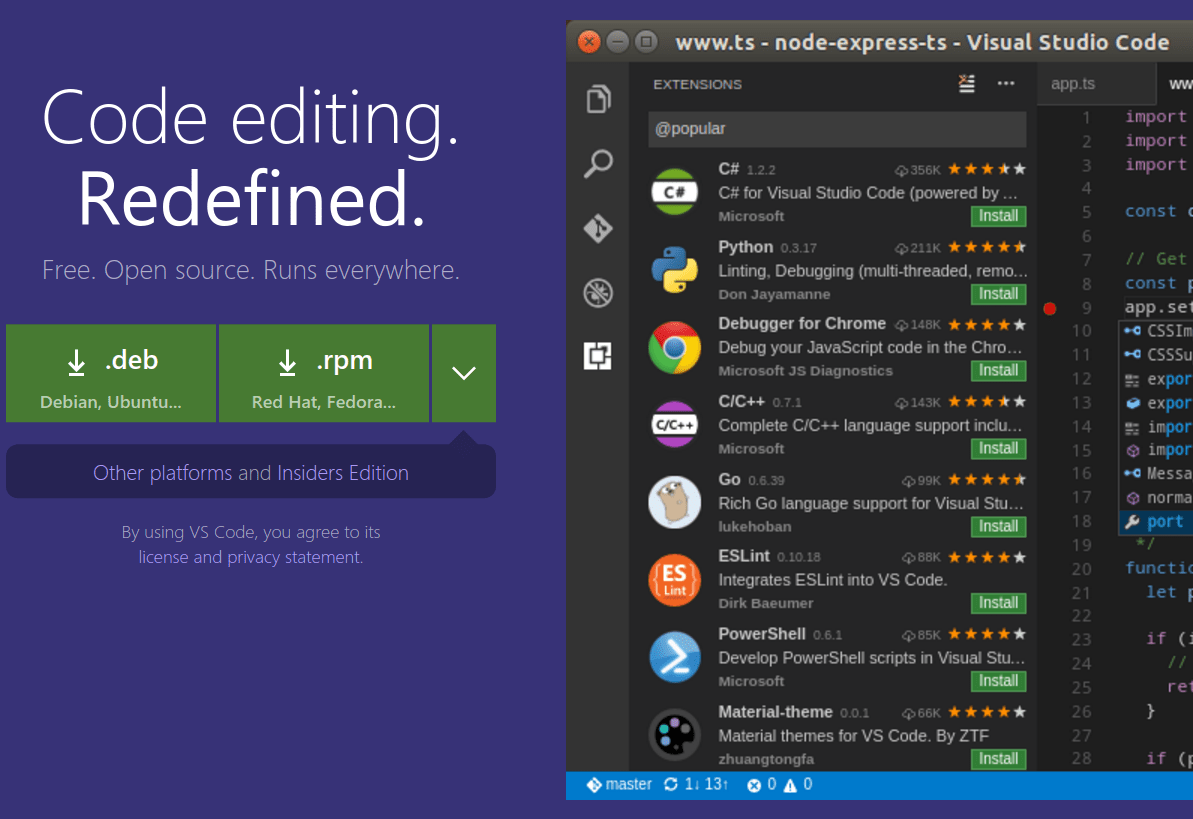Select the Debugger for Chrome logo
Screen dimensions: 1193x819
coord(675,347)
